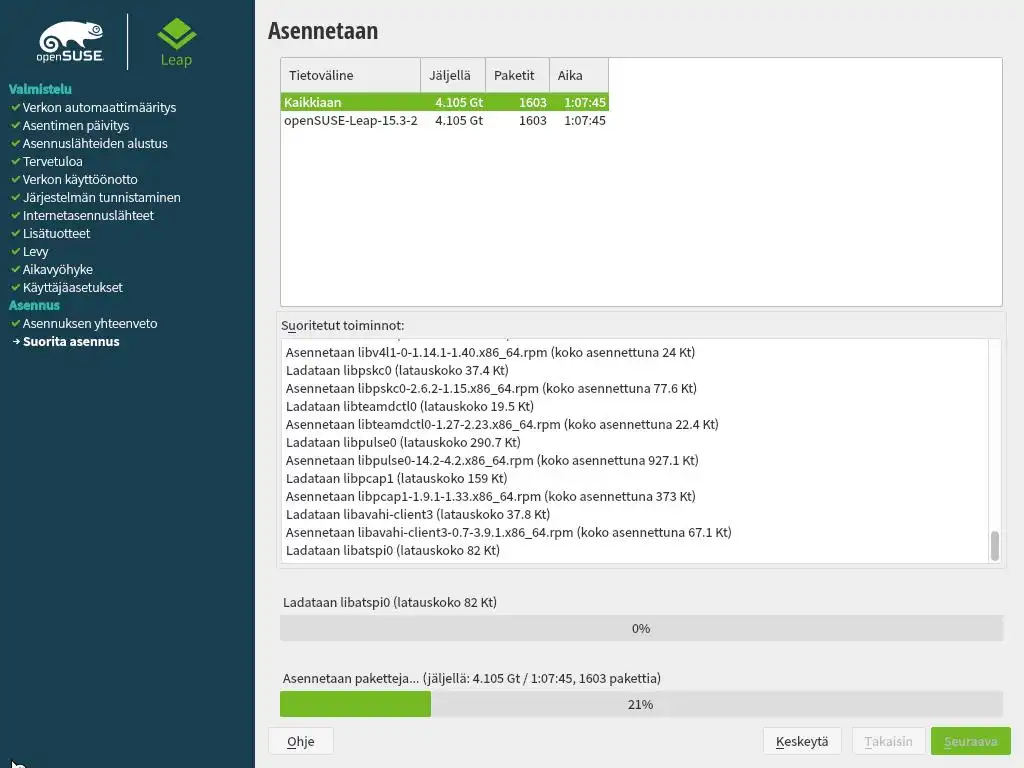Select Internetasennuslähteet step
This screenshot has height=768, width=1024.
click(88, 215)
